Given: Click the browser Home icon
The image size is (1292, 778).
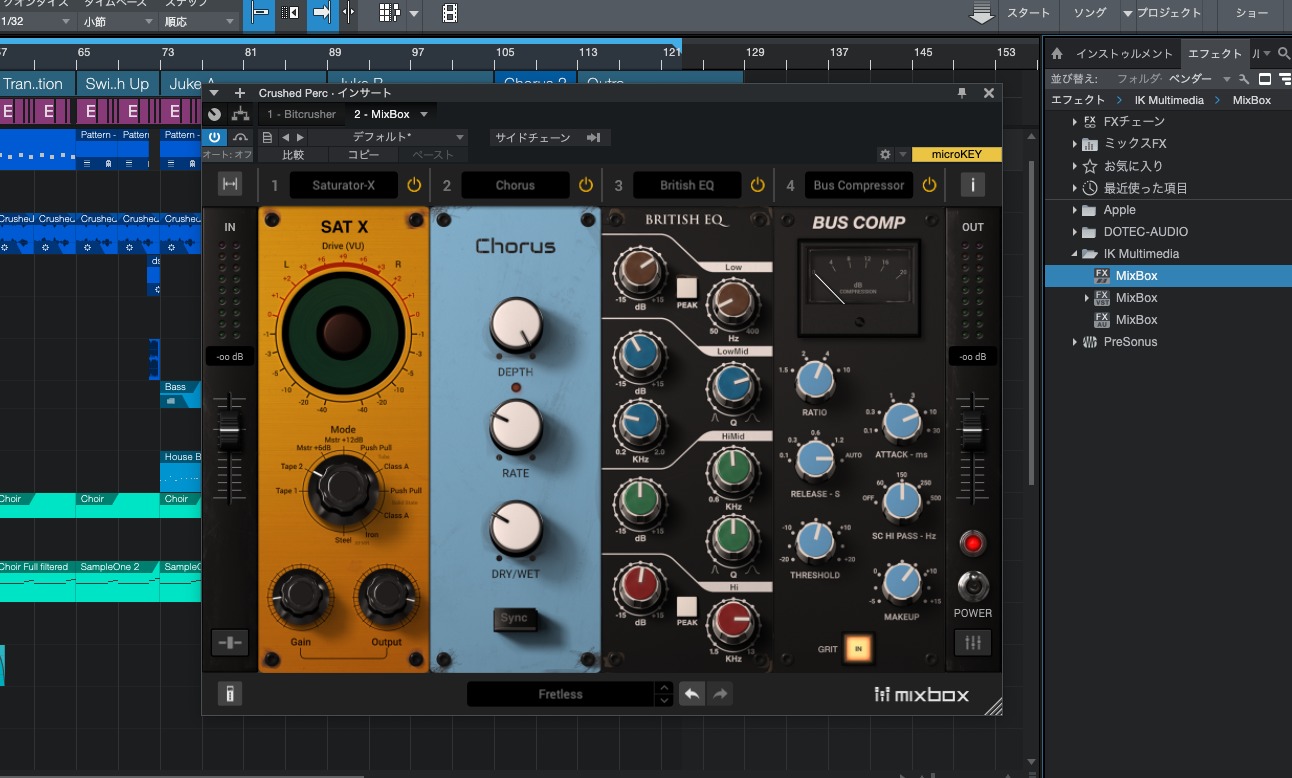Looking at the screenshot, I should (1057, 53).
